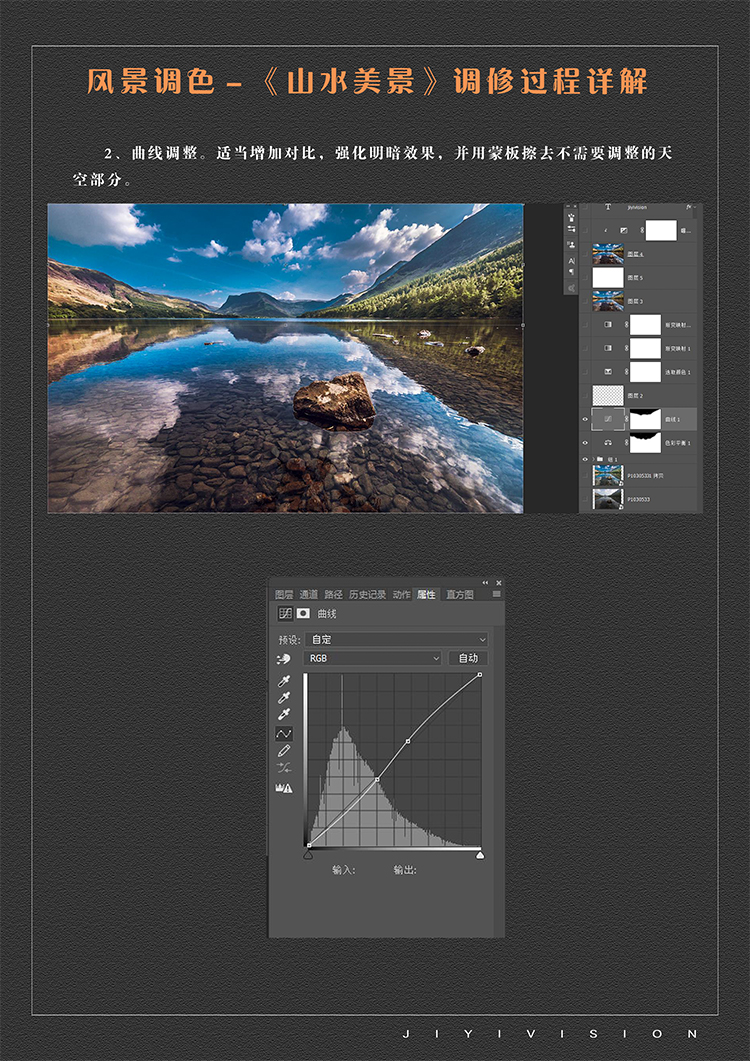Hide the 色彩平衡 1 layer
This screenshot has height=1061, width=750.
point(586,443)
